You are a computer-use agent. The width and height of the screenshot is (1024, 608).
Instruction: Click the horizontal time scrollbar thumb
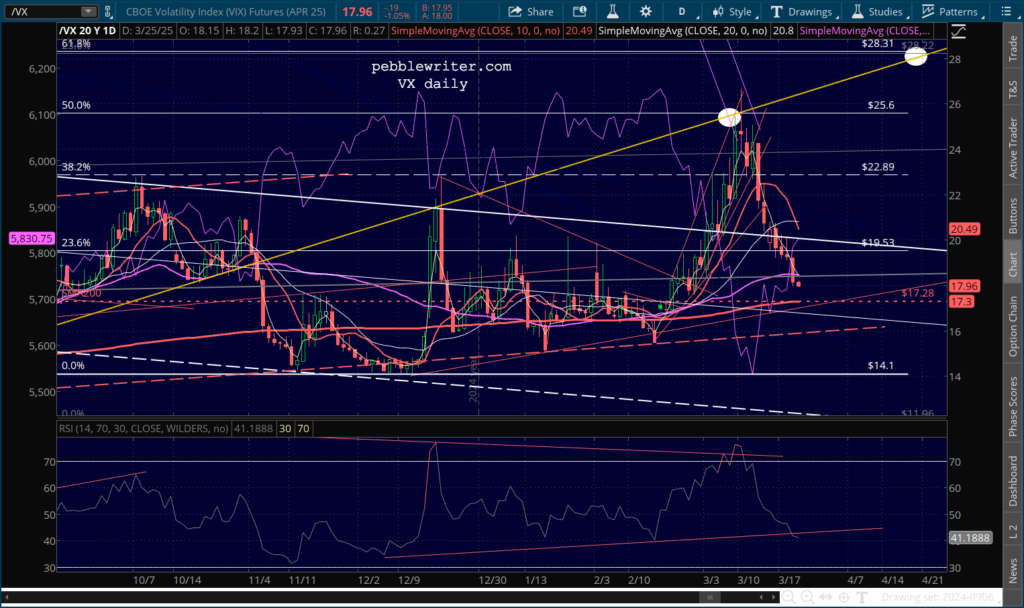(x=709, y=597)
